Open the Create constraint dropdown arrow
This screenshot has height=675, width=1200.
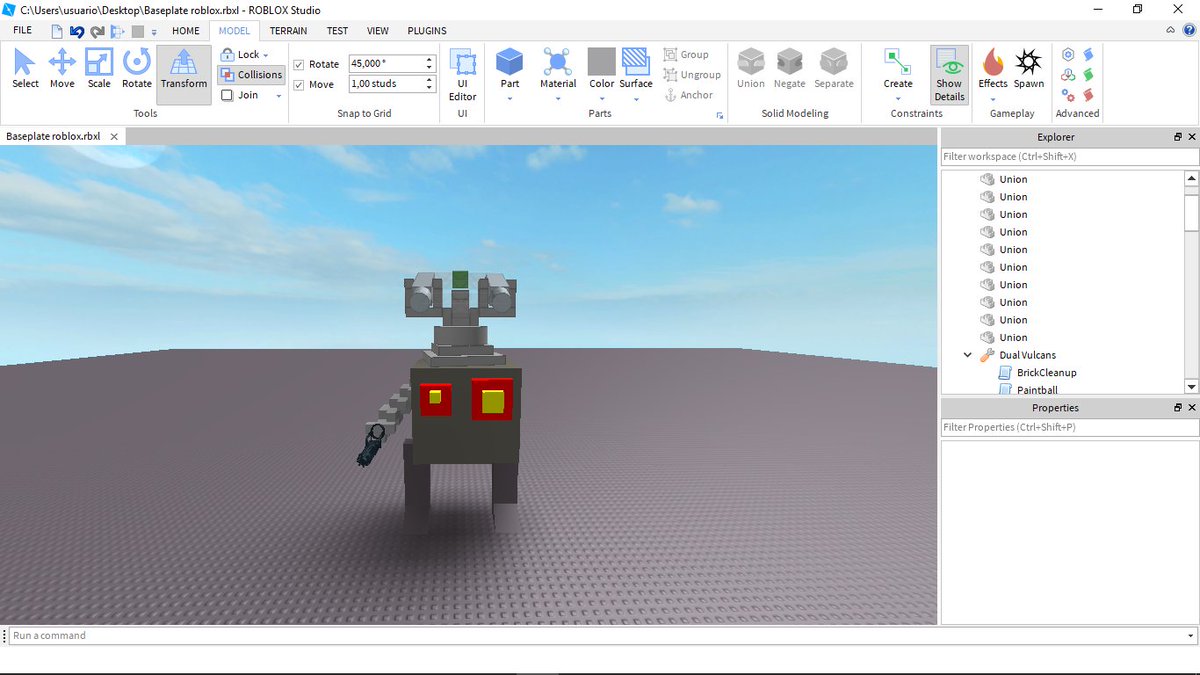coord(898,98)
